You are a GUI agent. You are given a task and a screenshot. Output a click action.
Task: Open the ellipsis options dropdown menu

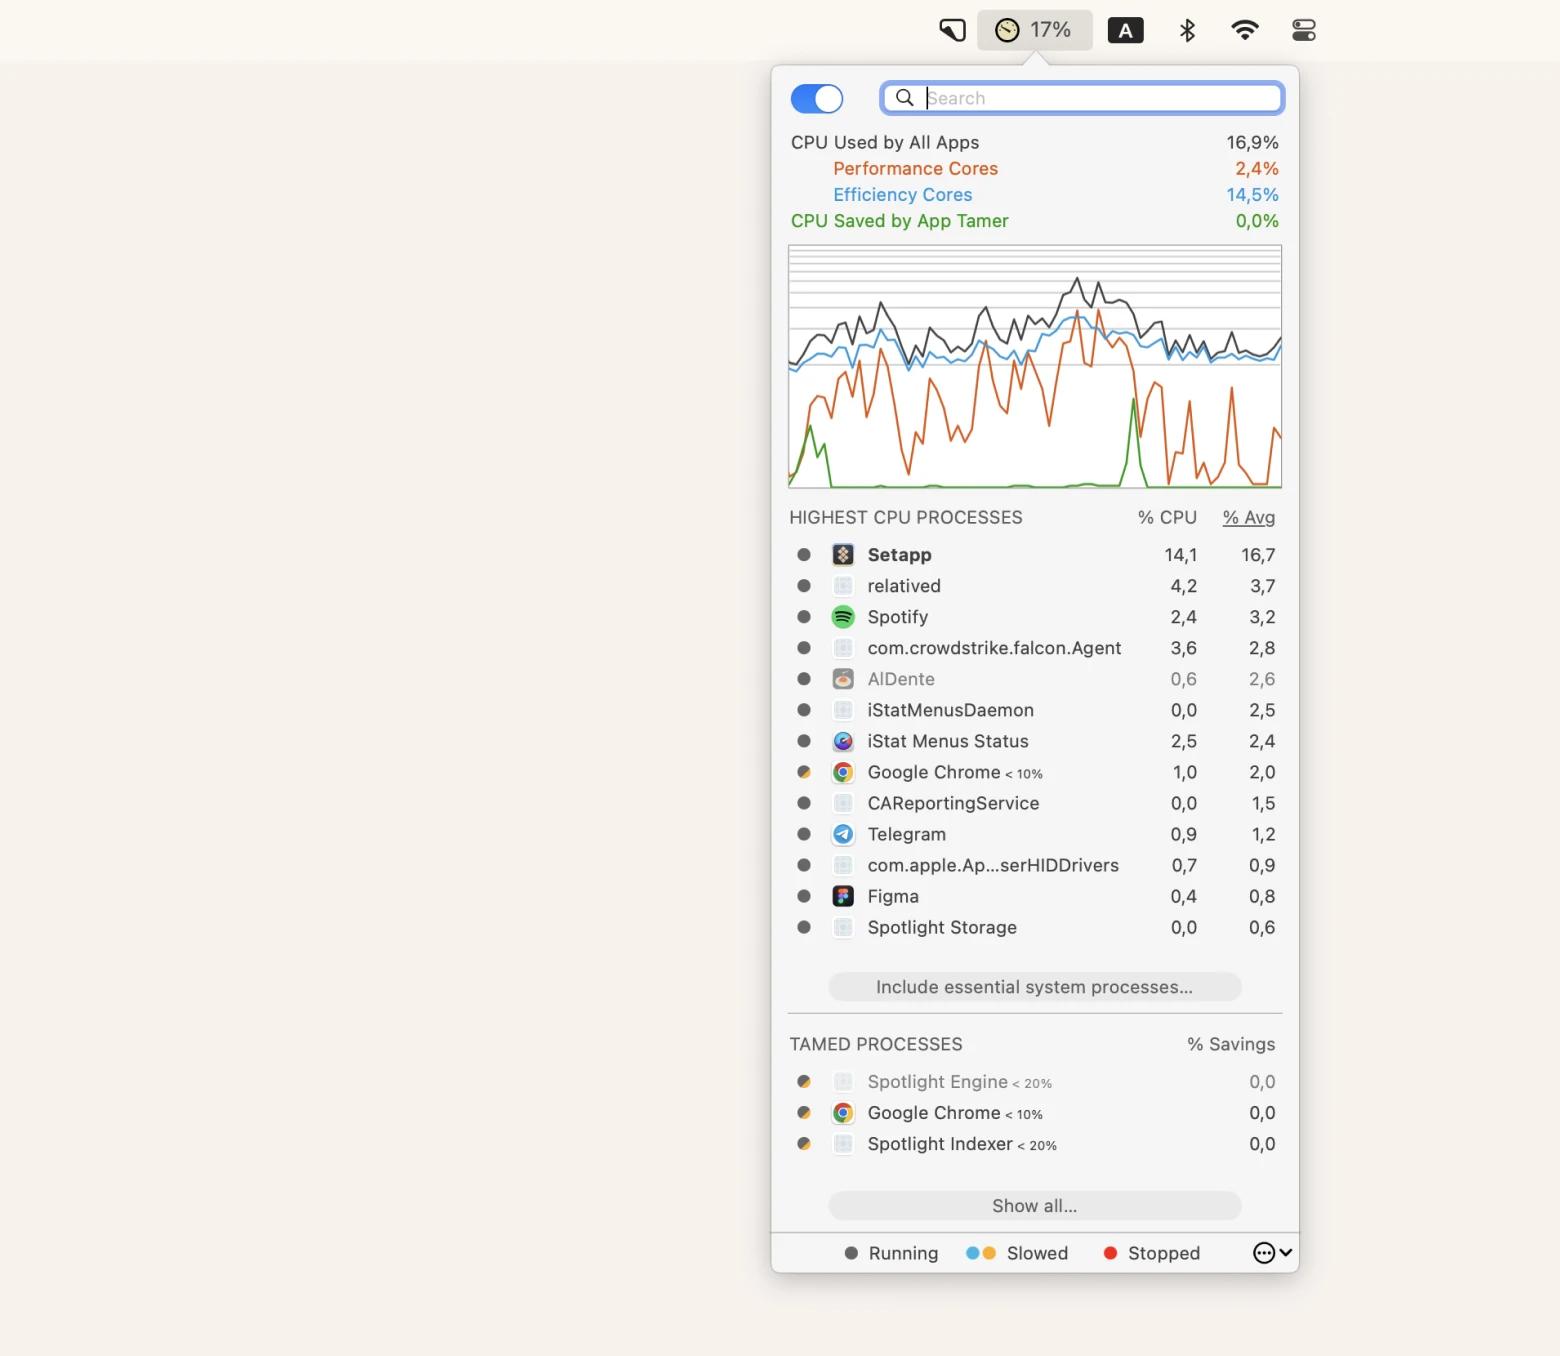[x=1273, y=1253]
